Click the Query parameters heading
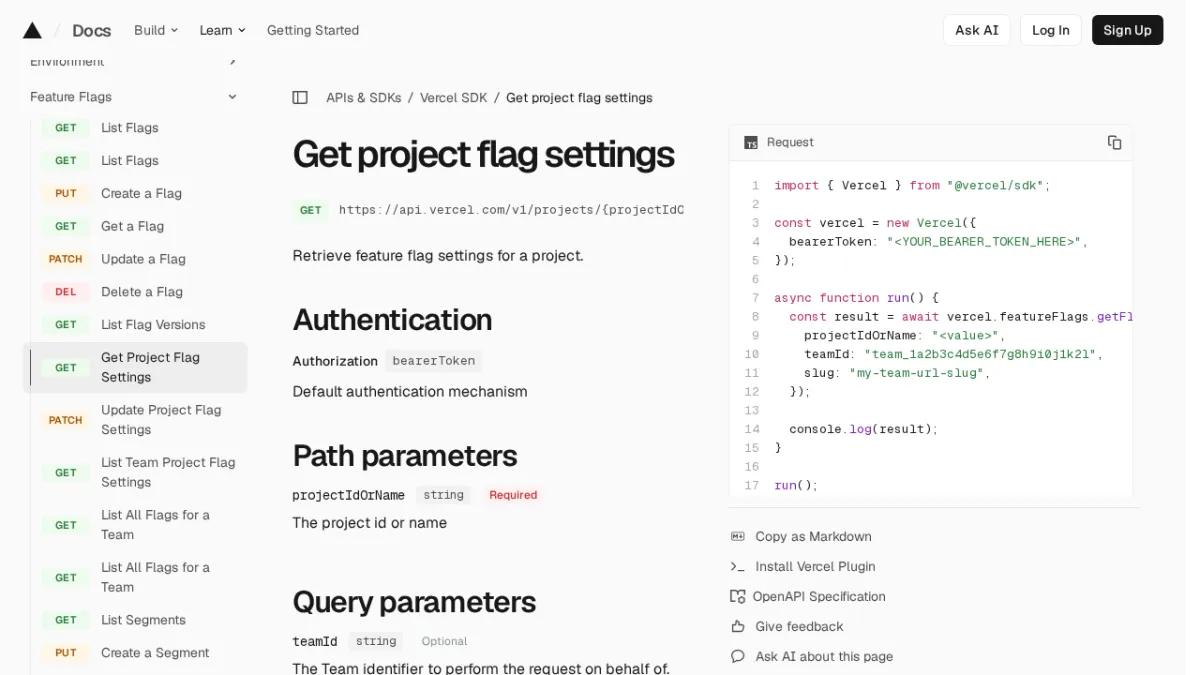The height and width of the screenshot is (675, 1200). point(414,602)
